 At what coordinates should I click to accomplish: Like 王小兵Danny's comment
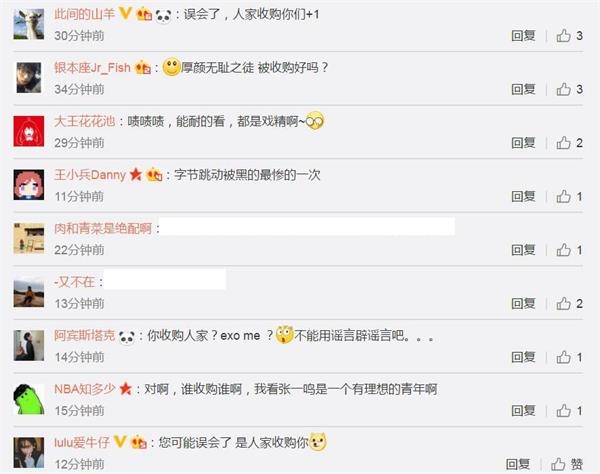pos(563,196)
